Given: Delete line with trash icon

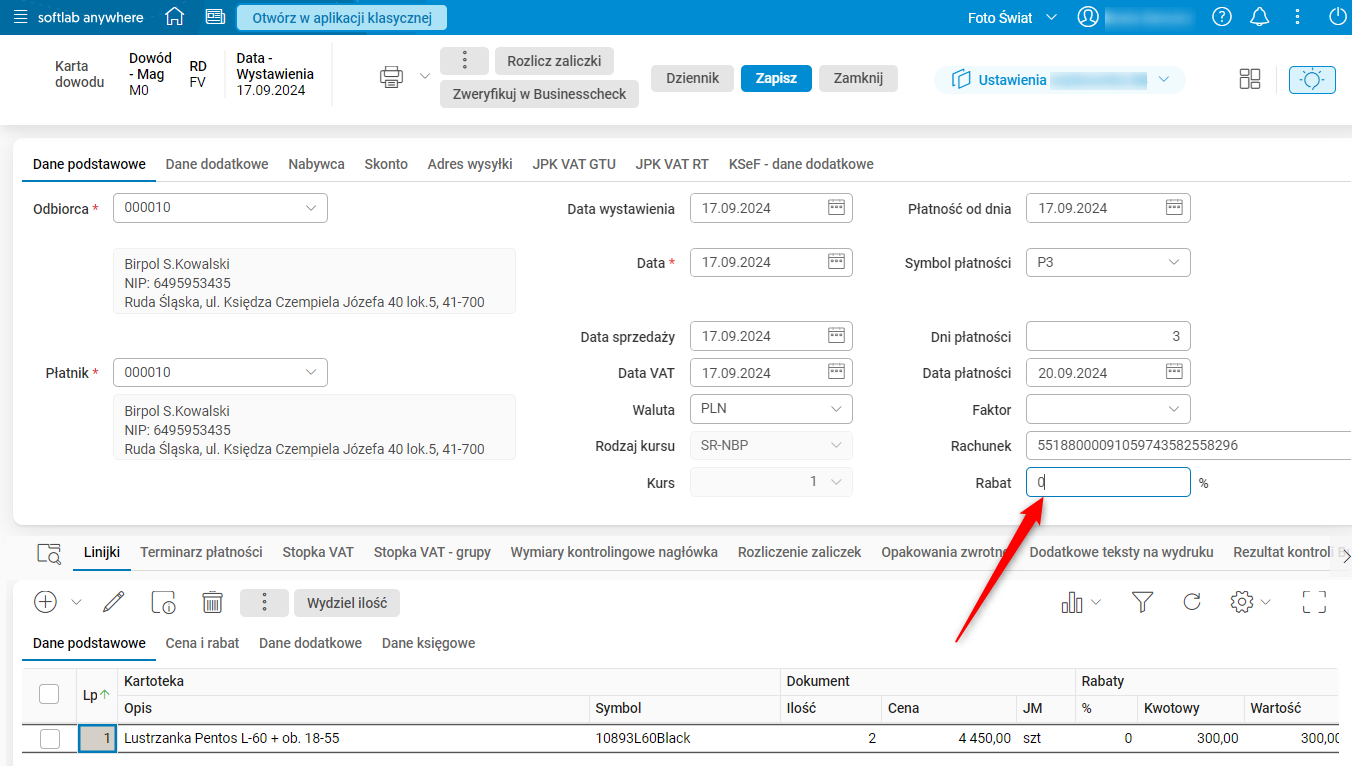Looking at the screenshot, I should pos(212,602).
